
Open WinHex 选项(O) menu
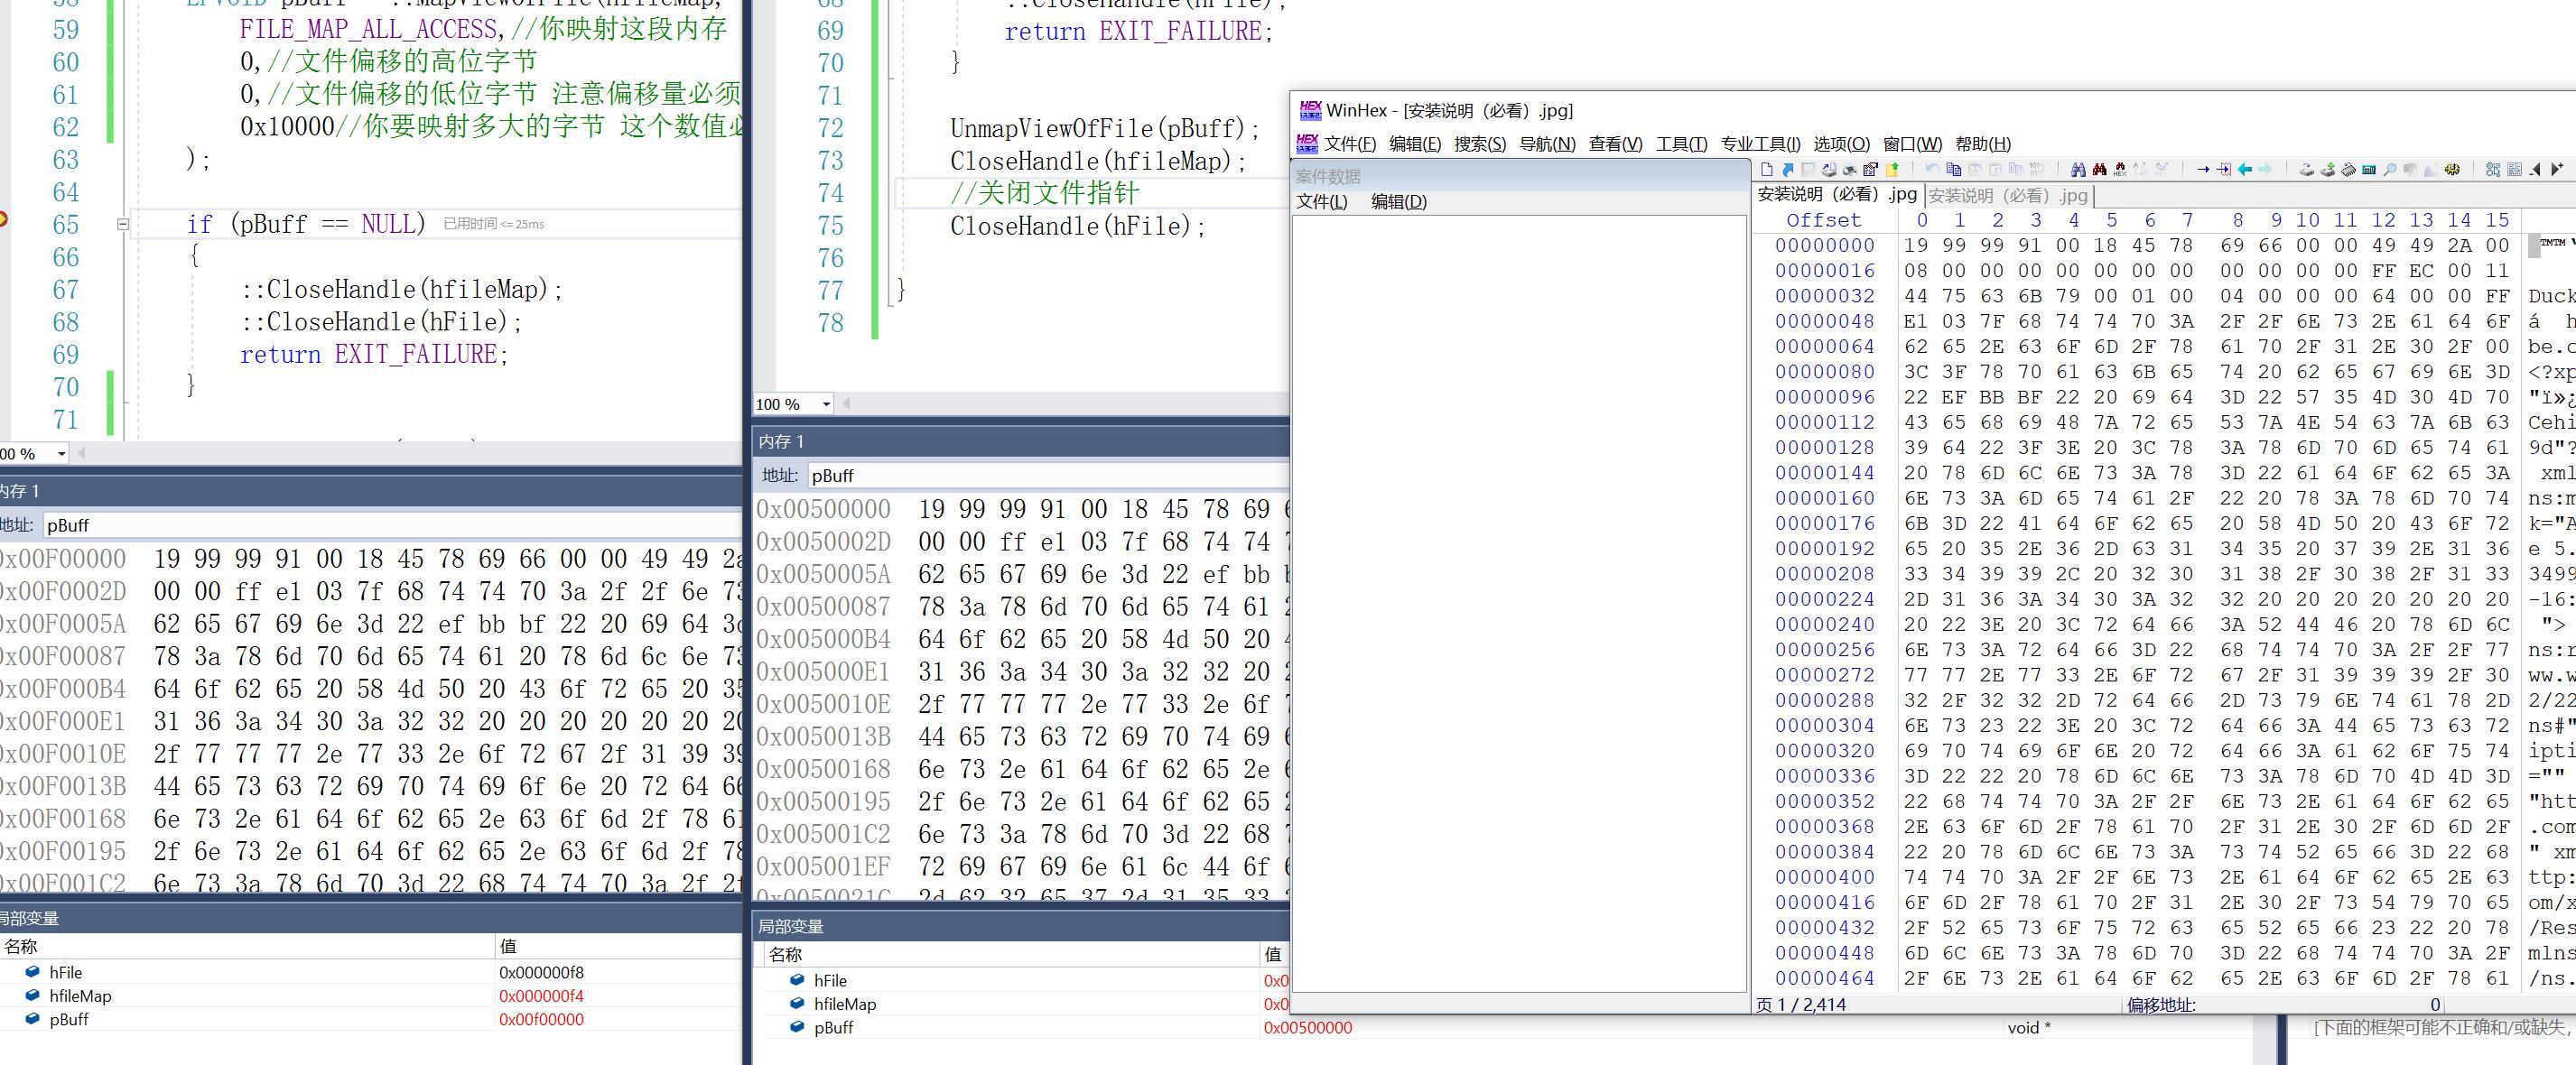coord(1841,144)
